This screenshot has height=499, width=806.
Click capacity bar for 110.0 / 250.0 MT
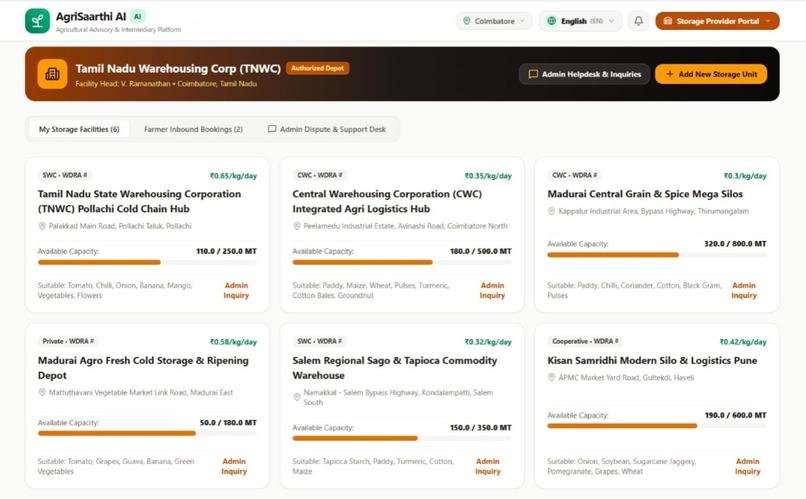(x=147, y=262)
